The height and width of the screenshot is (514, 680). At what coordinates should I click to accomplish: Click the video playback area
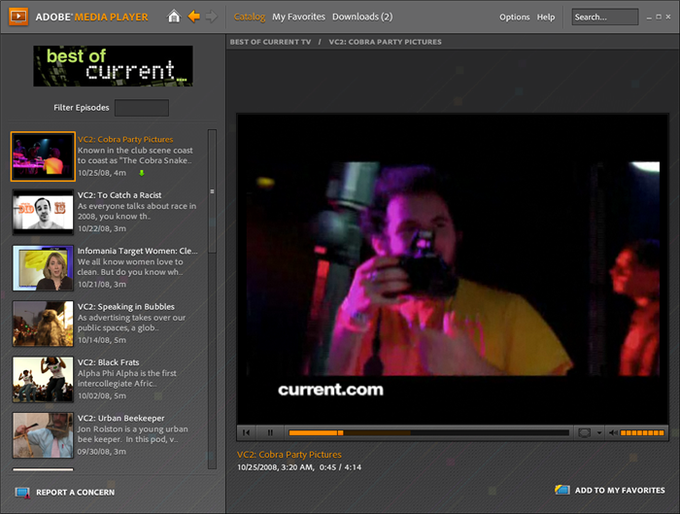[x=452, y=269]
